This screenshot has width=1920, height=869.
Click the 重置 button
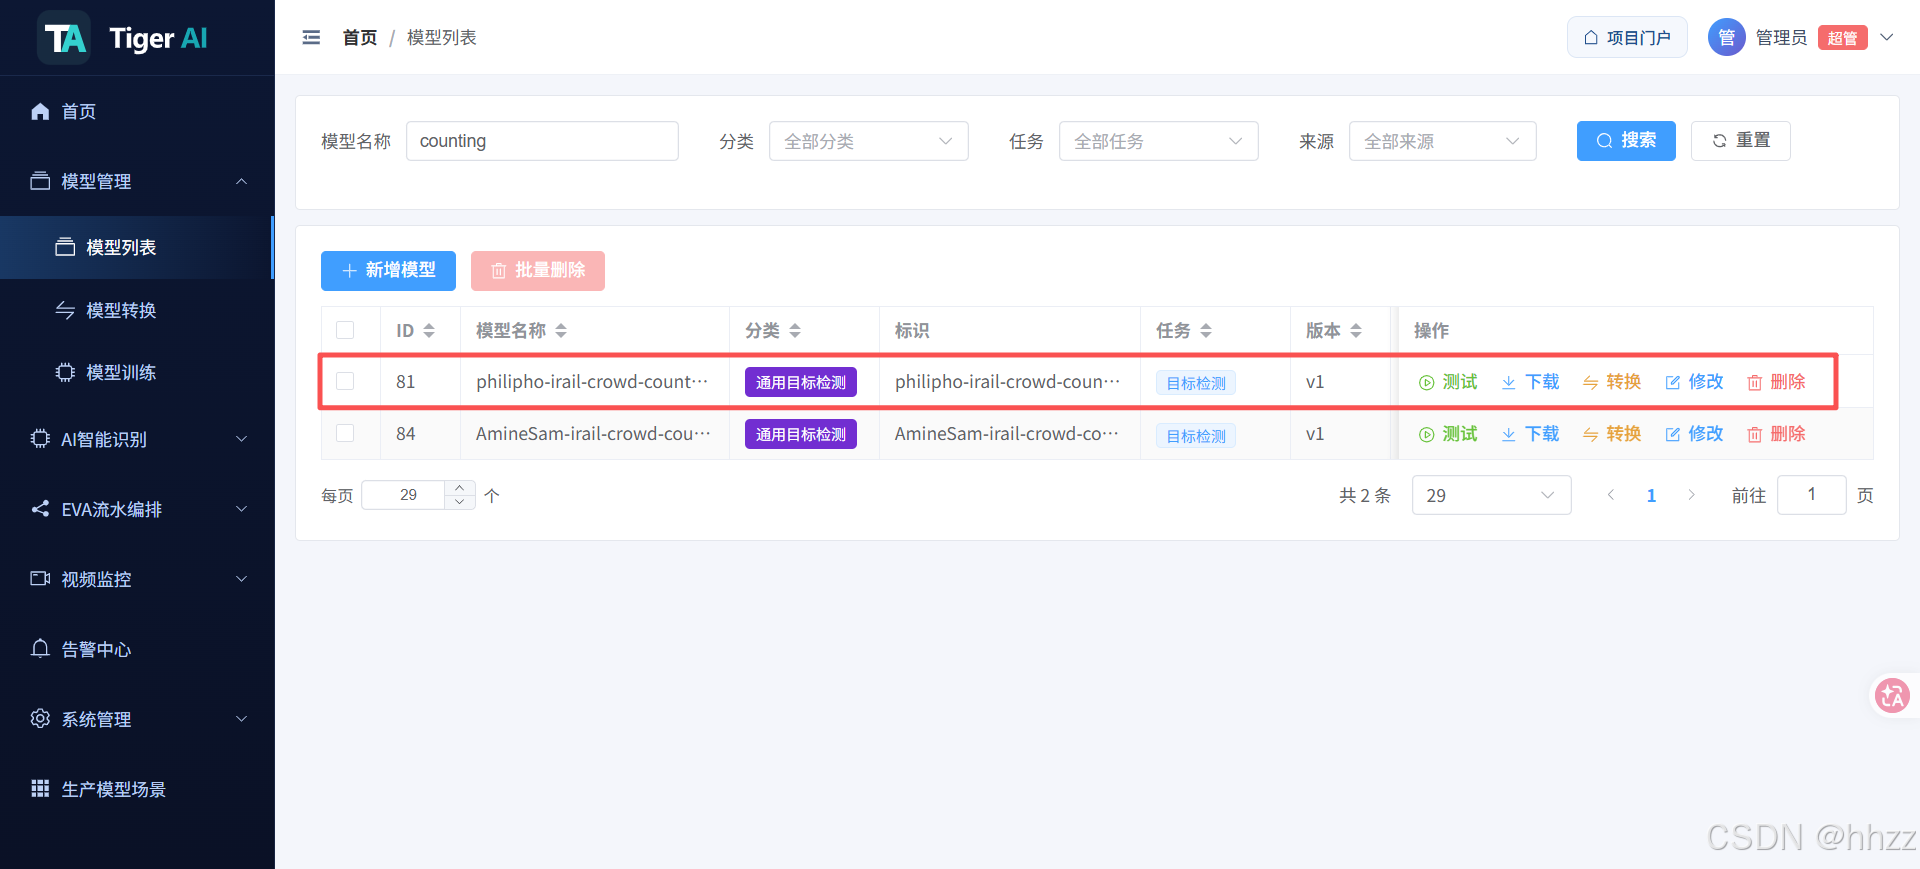1740,141
